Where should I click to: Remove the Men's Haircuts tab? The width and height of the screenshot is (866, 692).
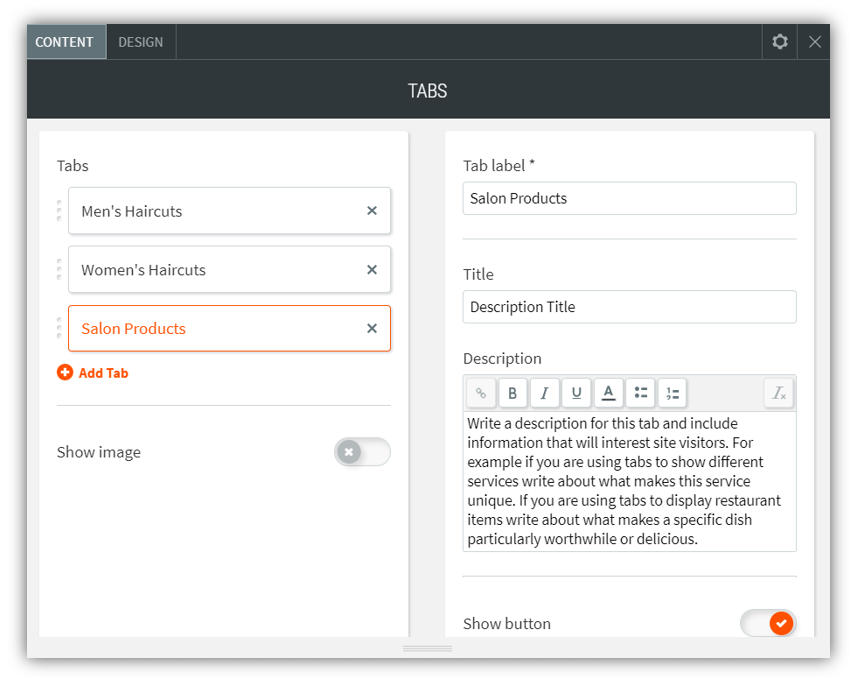pos(372,211)
